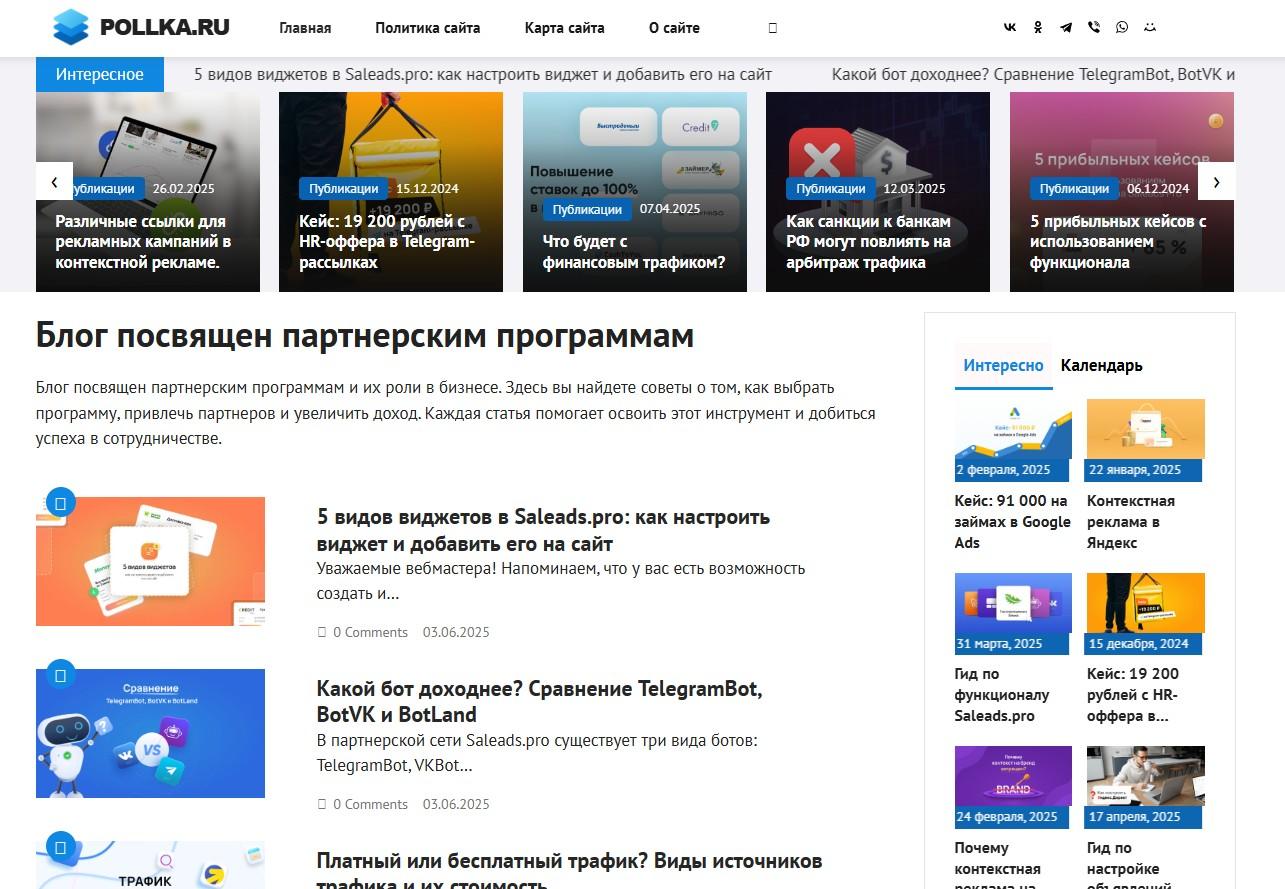Open the Telegram social link
Viewport: 1285px width, 889px height.
[x=1066, y=28]
